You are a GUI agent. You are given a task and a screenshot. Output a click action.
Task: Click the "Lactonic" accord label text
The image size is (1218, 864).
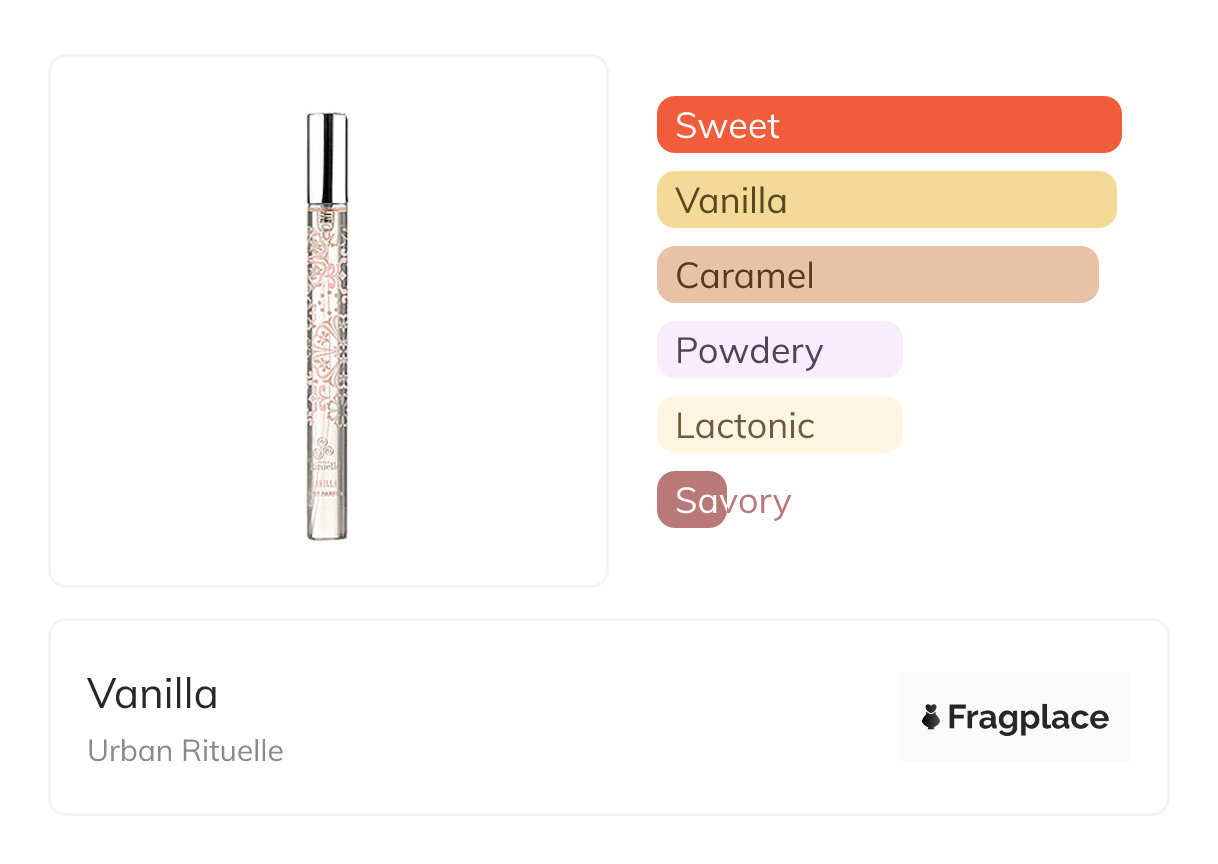(745, 426)
